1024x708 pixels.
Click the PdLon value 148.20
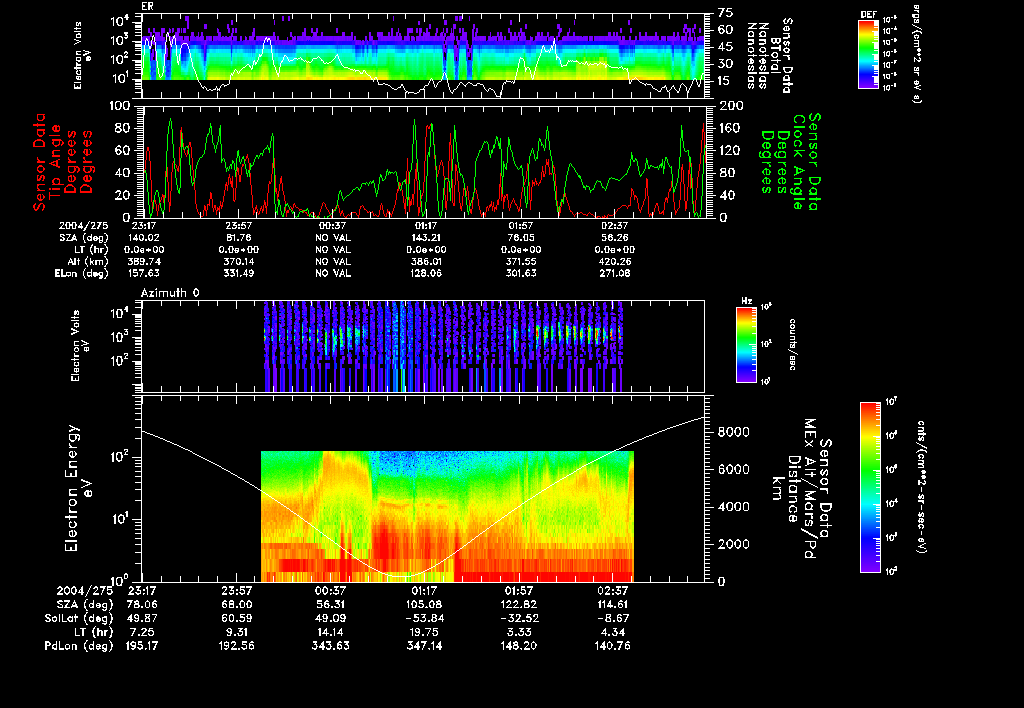coord(519,645)
